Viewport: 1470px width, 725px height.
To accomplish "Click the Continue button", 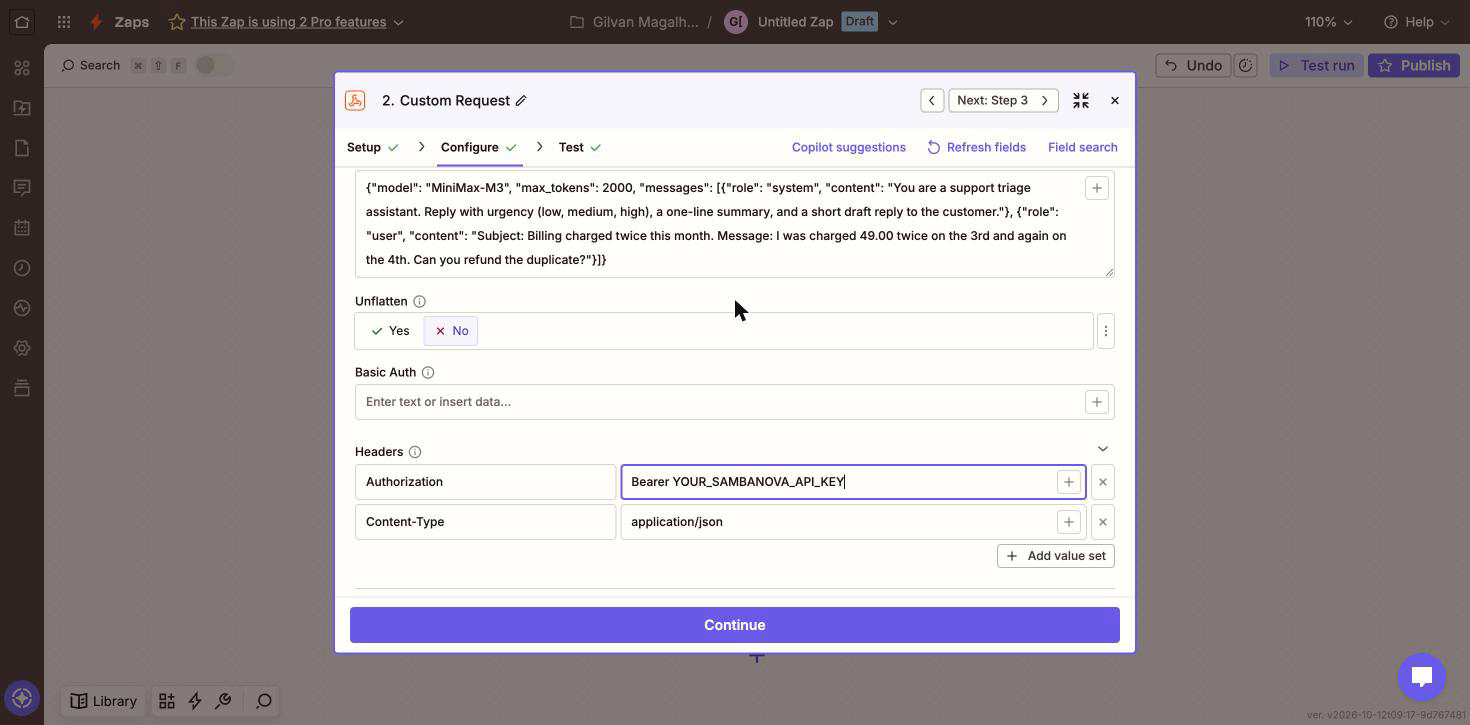I will (x=735, y=625).
